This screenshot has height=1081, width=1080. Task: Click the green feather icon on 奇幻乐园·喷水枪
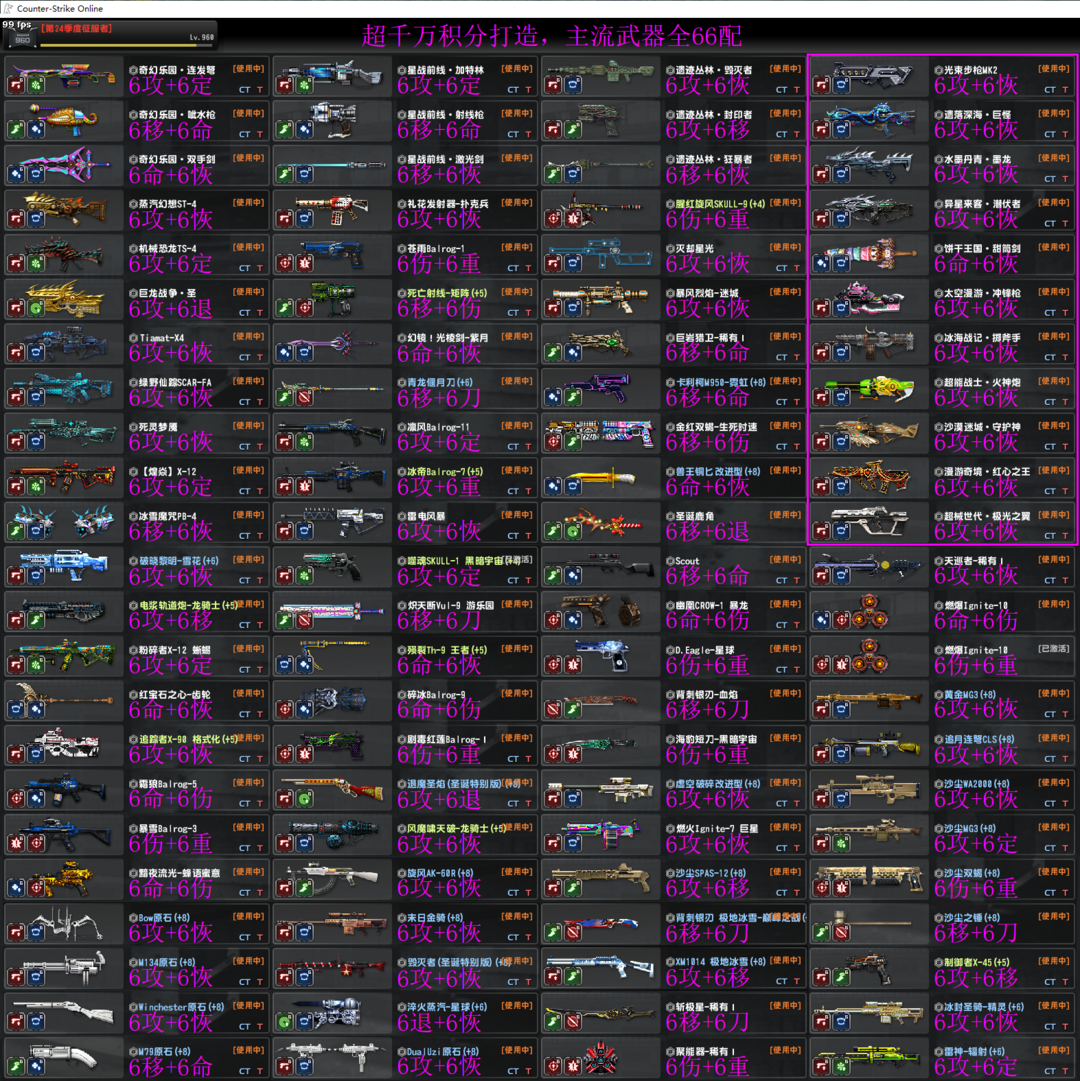[x=16, y=130]
